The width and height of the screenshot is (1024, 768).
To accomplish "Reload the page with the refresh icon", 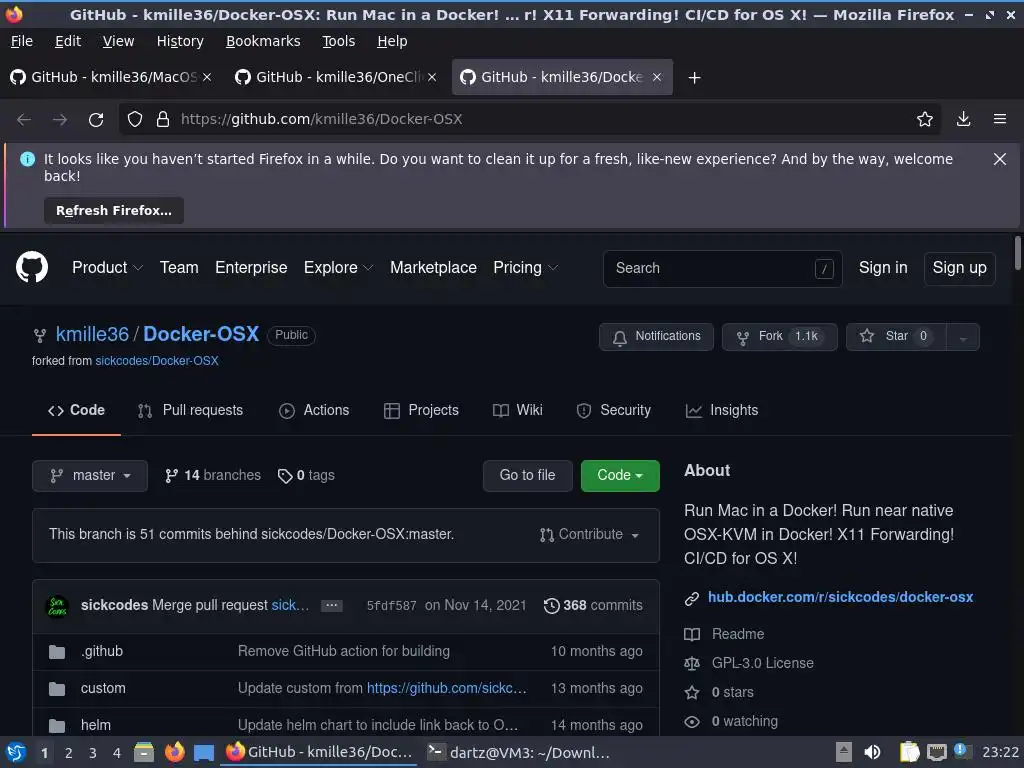I will point(96,120).
